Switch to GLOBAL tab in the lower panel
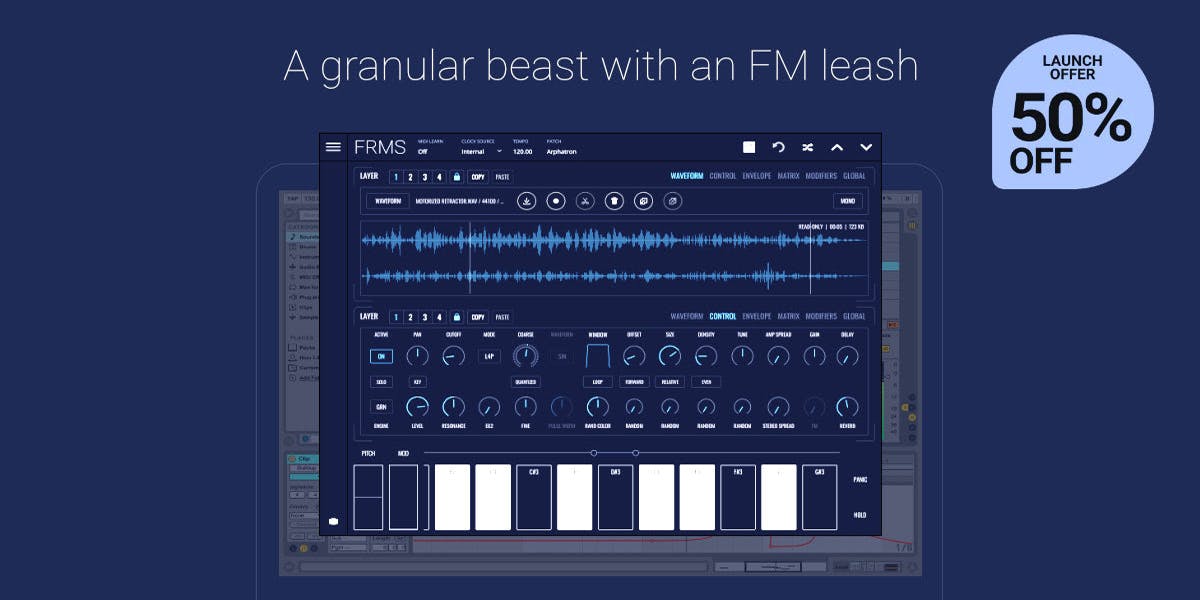The width and height of the screenshot is (1200, 600). (x=854, y=316)
